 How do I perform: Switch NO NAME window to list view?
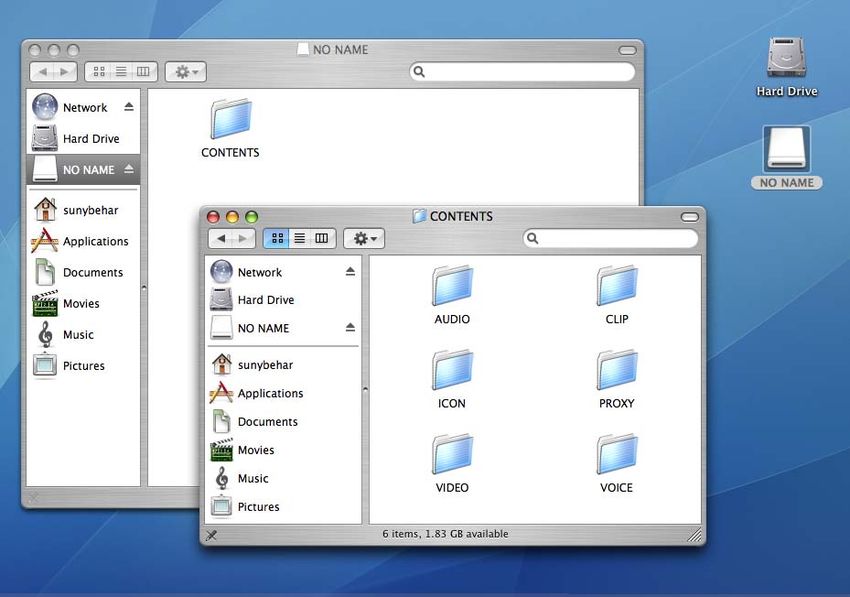pyautogui.click(x=121, y=72)
